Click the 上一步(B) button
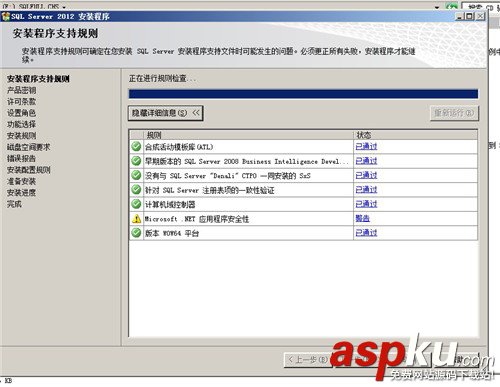Image resolution: width=500 pixels, height=387 pixels. coord(307,360)
